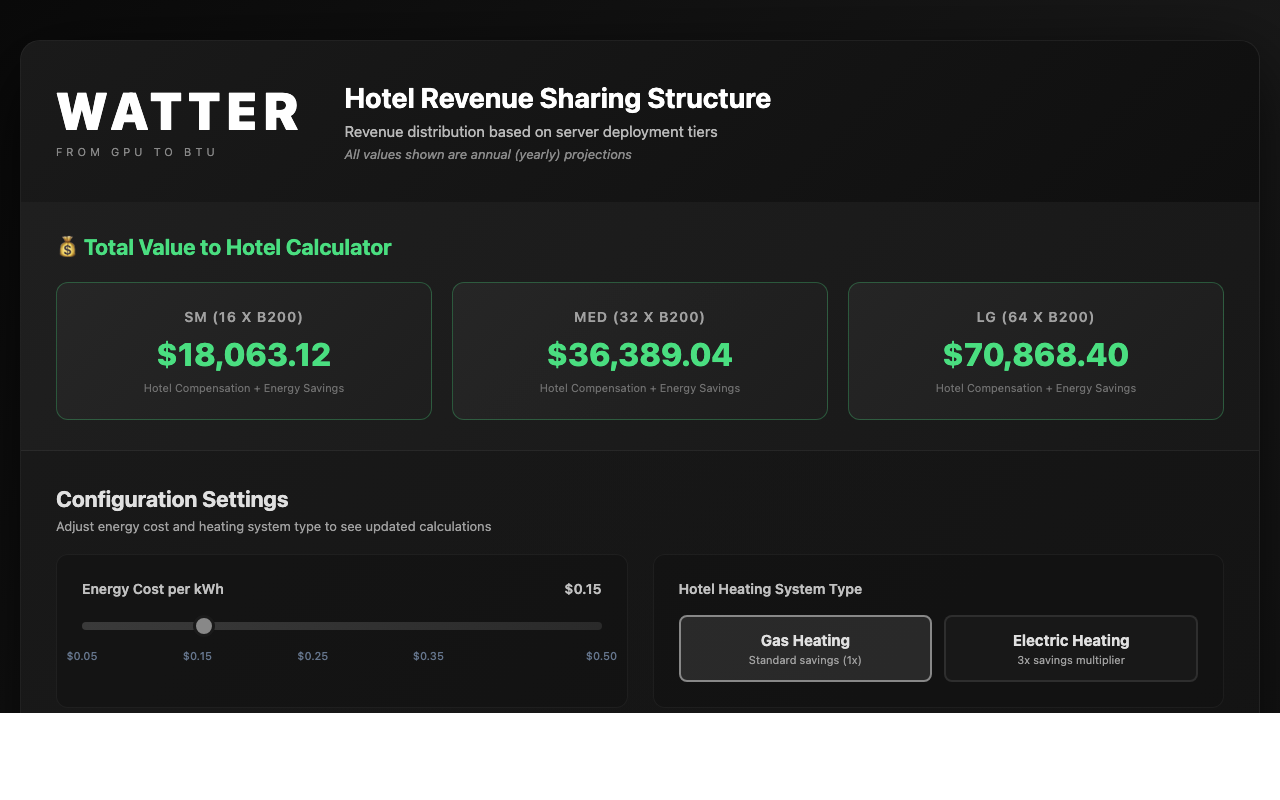The height and width of the screenshot is (800, 1280).
Task: Click the Hotel Heating System Type label
Action: pos(770,589)
